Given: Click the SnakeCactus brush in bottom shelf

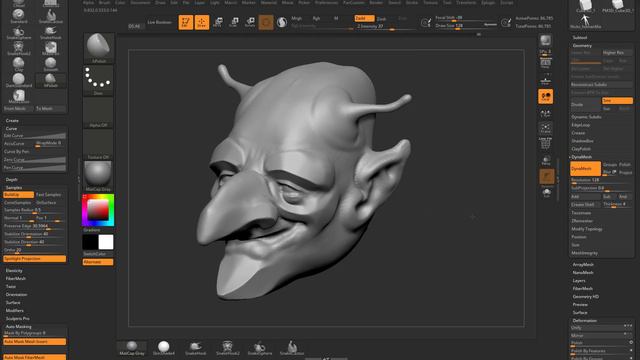Looking at the screenshot, I should point(292,348).
